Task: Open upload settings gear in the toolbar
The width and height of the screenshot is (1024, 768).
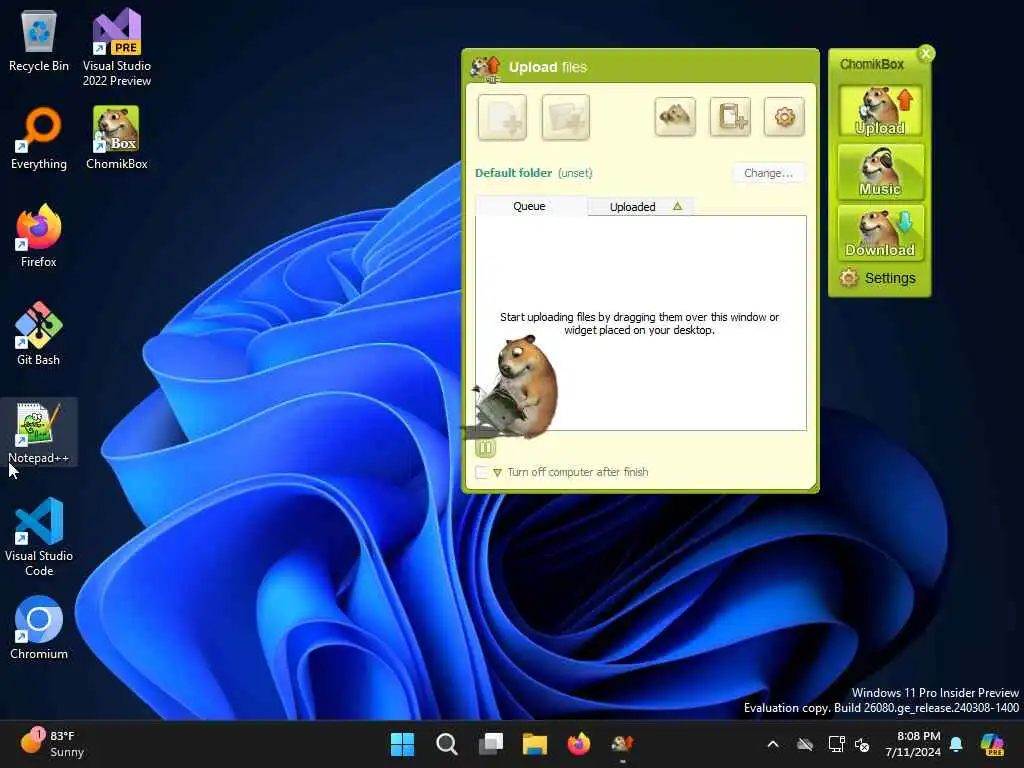Action: coord(784,117)
